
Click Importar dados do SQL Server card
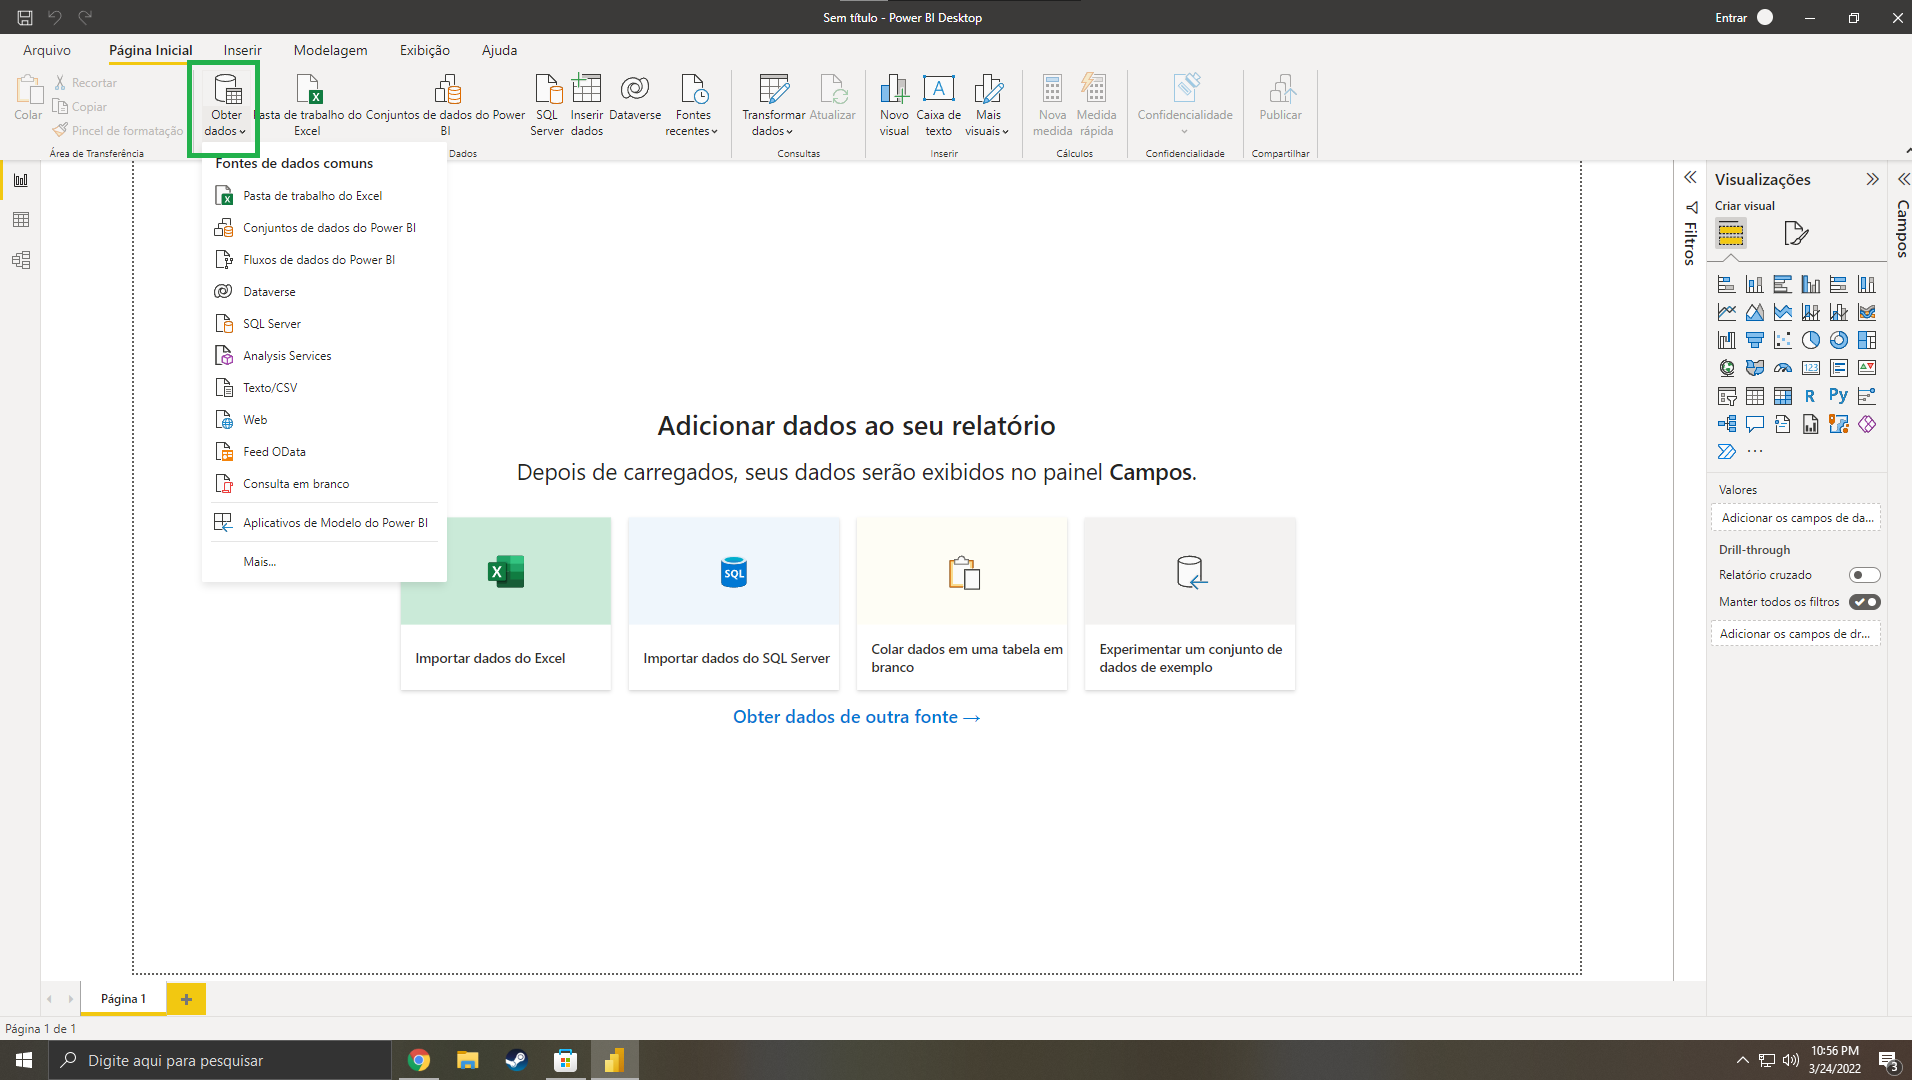(734, 603)
